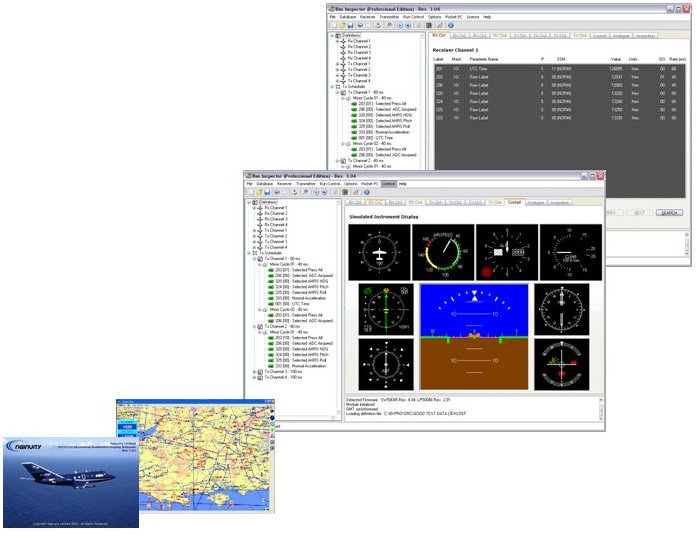Click the Open folder icon in rear window toolbar
Image resolution: width=697 pixels, height=535 pixels.
pos(342,25)
